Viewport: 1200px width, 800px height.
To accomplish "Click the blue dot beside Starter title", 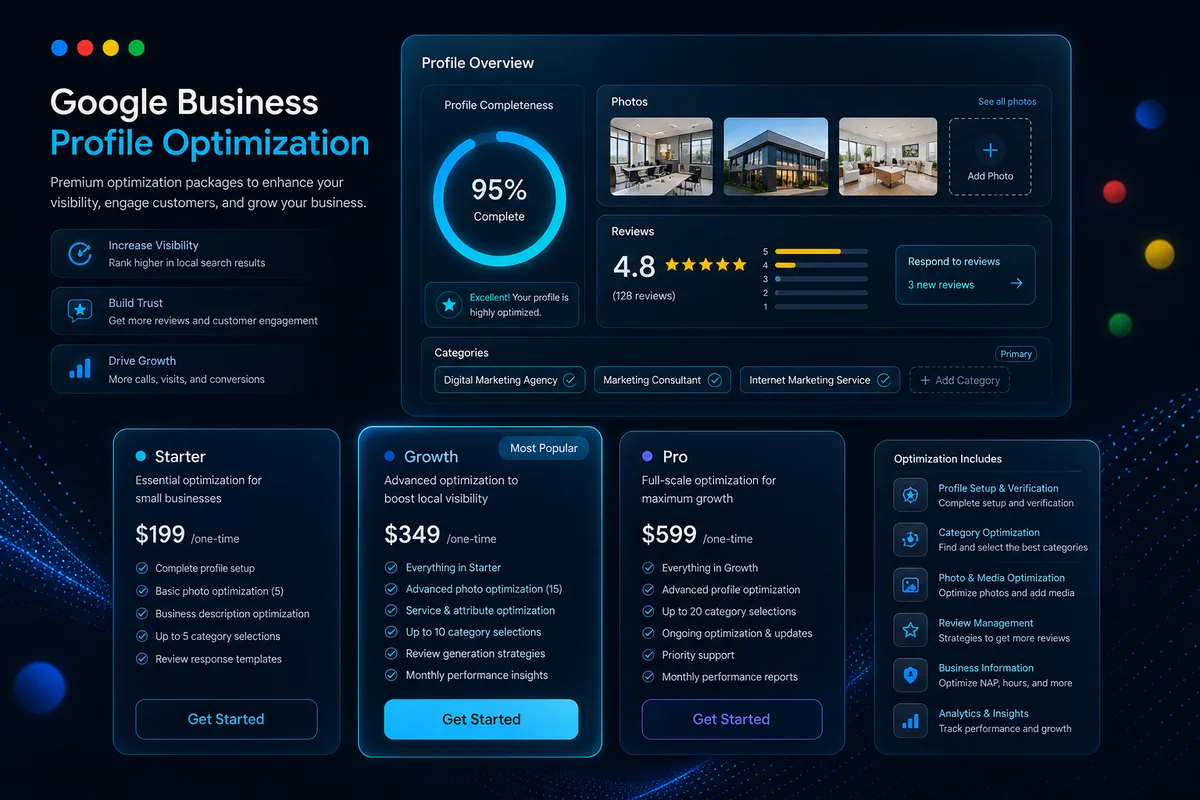I will (x=141, y=456).
